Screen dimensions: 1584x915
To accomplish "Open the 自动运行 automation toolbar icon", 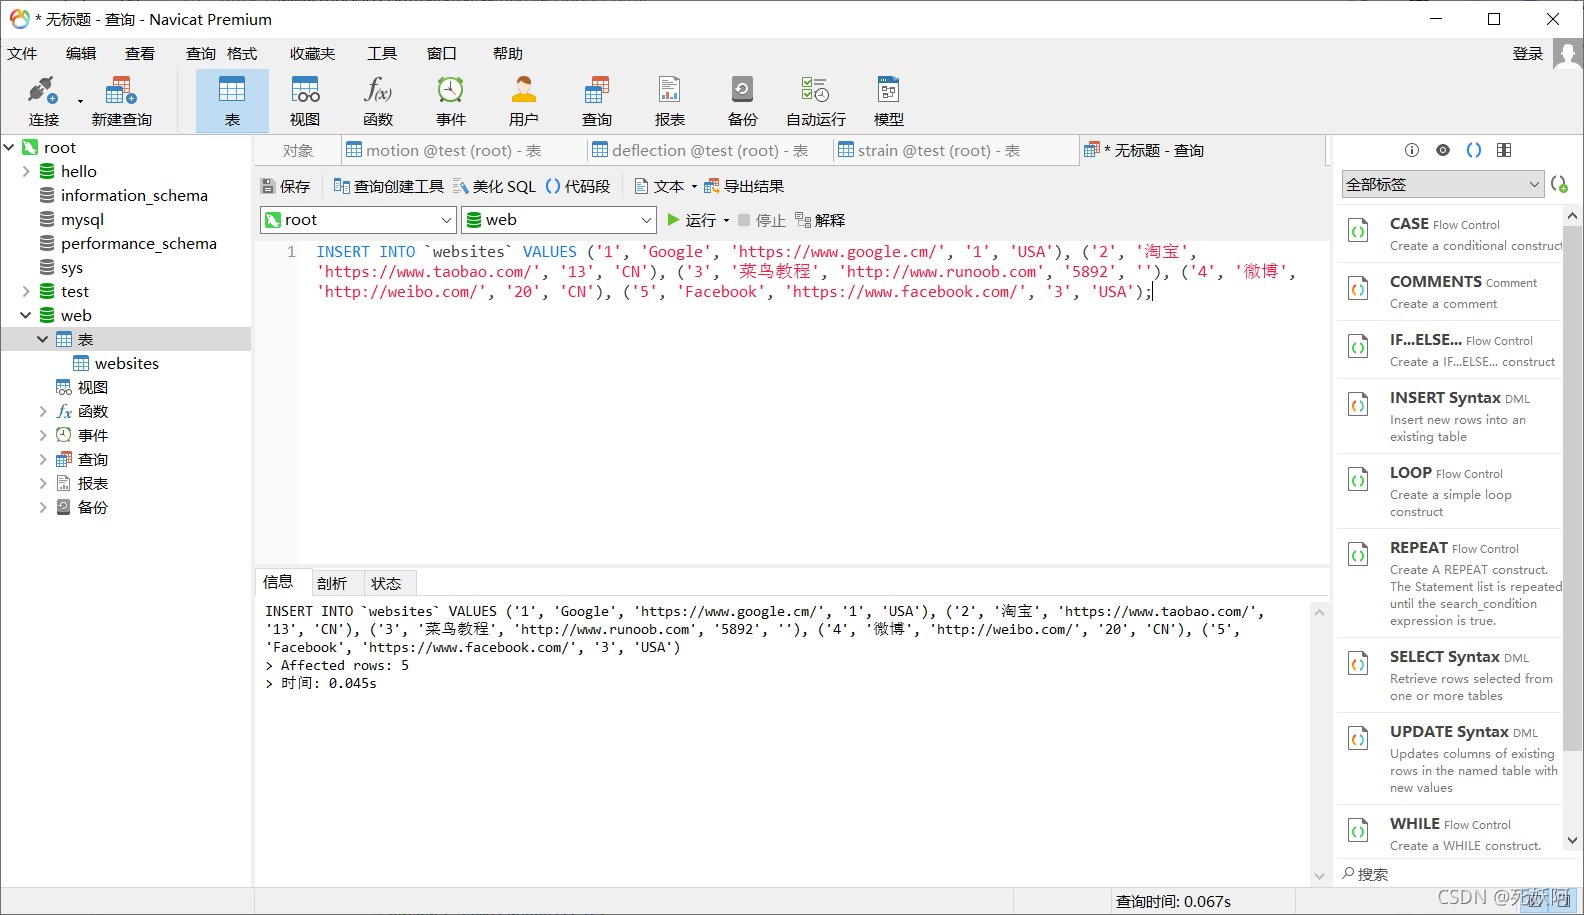I will [816, 101].
